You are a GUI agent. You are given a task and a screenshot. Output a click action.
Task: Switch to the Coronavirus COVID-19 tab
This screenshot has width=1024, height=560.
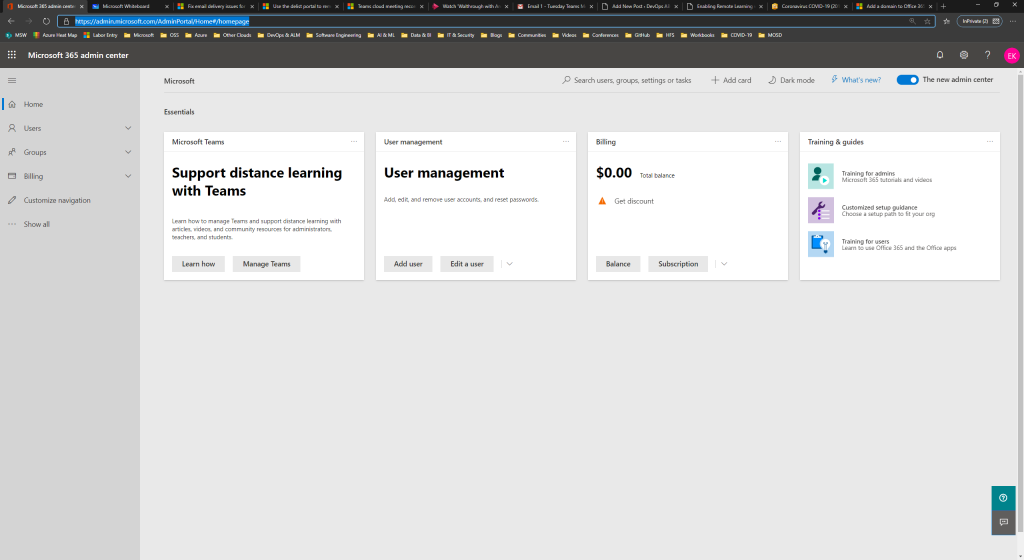tap(810, 6)
